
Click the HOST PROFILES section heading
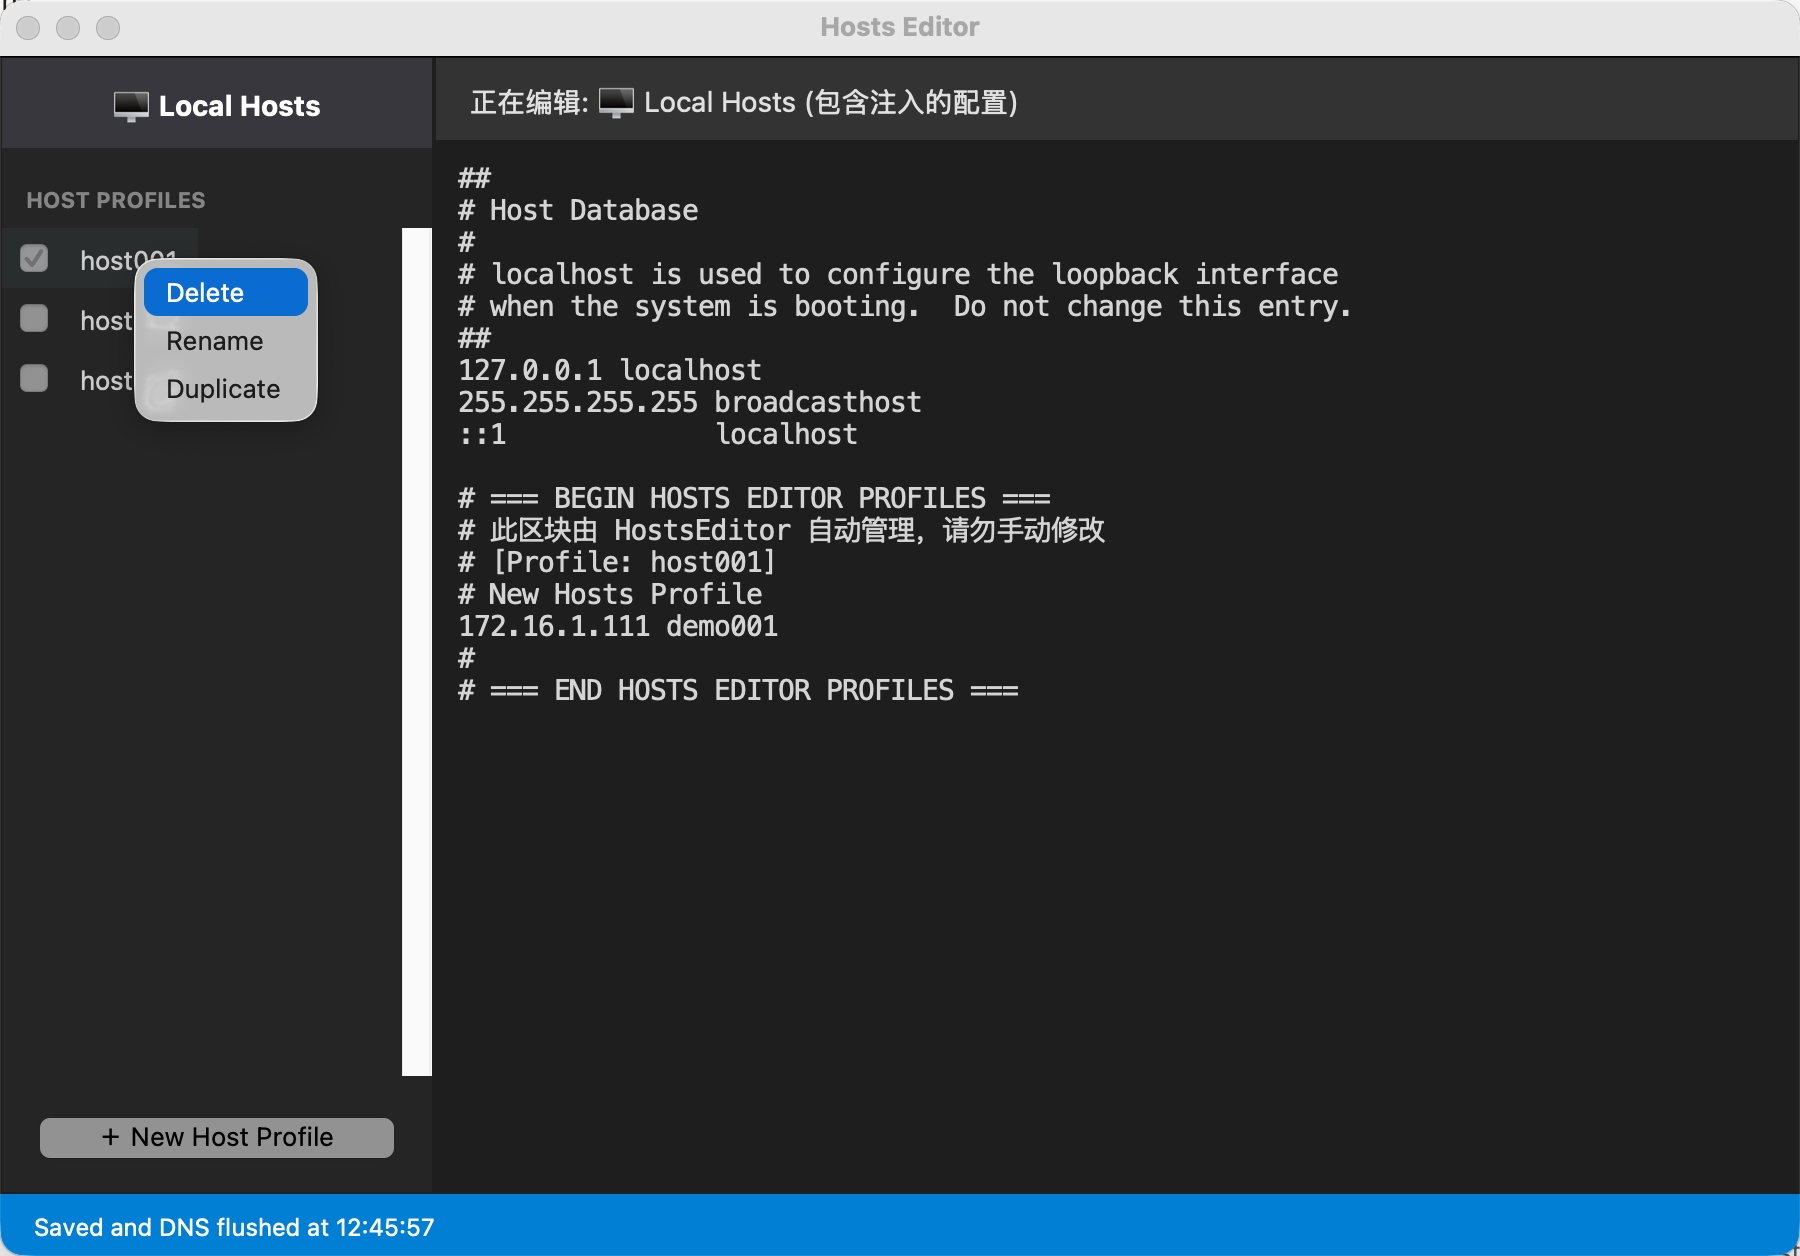[x=116, y=200]
